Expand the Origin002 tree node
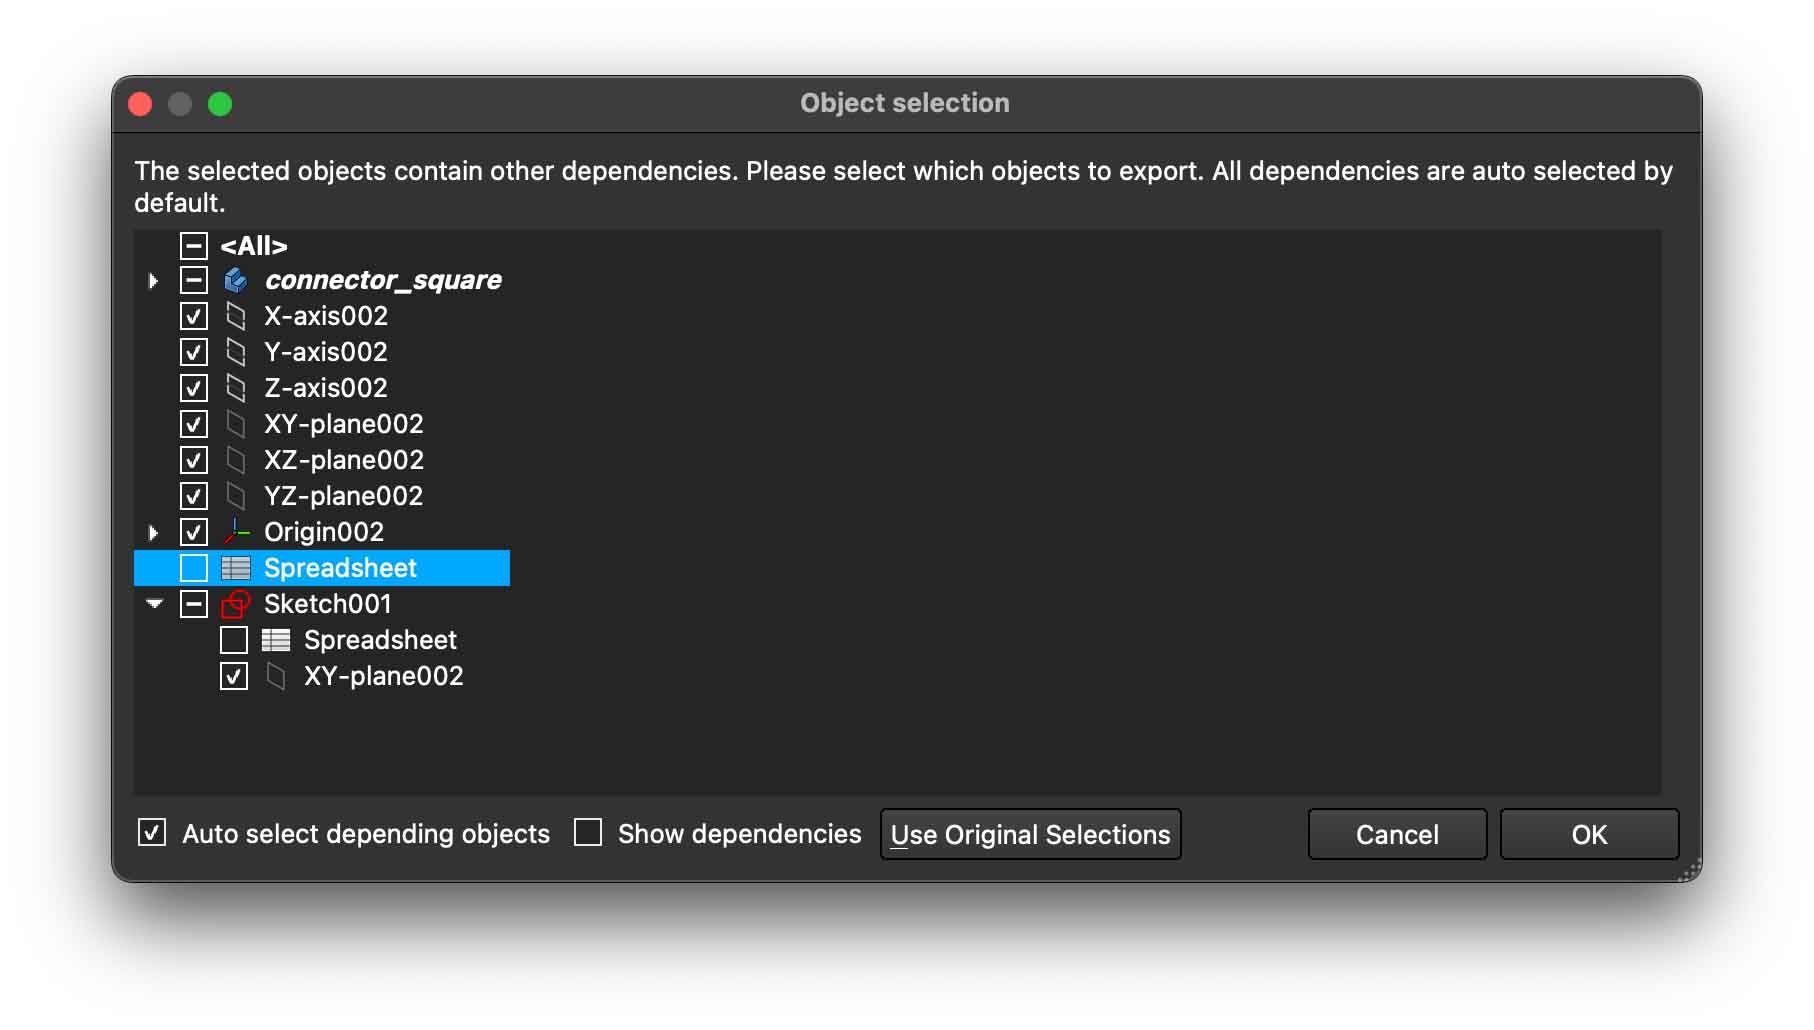The width and height of the screenshot is (1814, 1030). pos(153,533)
